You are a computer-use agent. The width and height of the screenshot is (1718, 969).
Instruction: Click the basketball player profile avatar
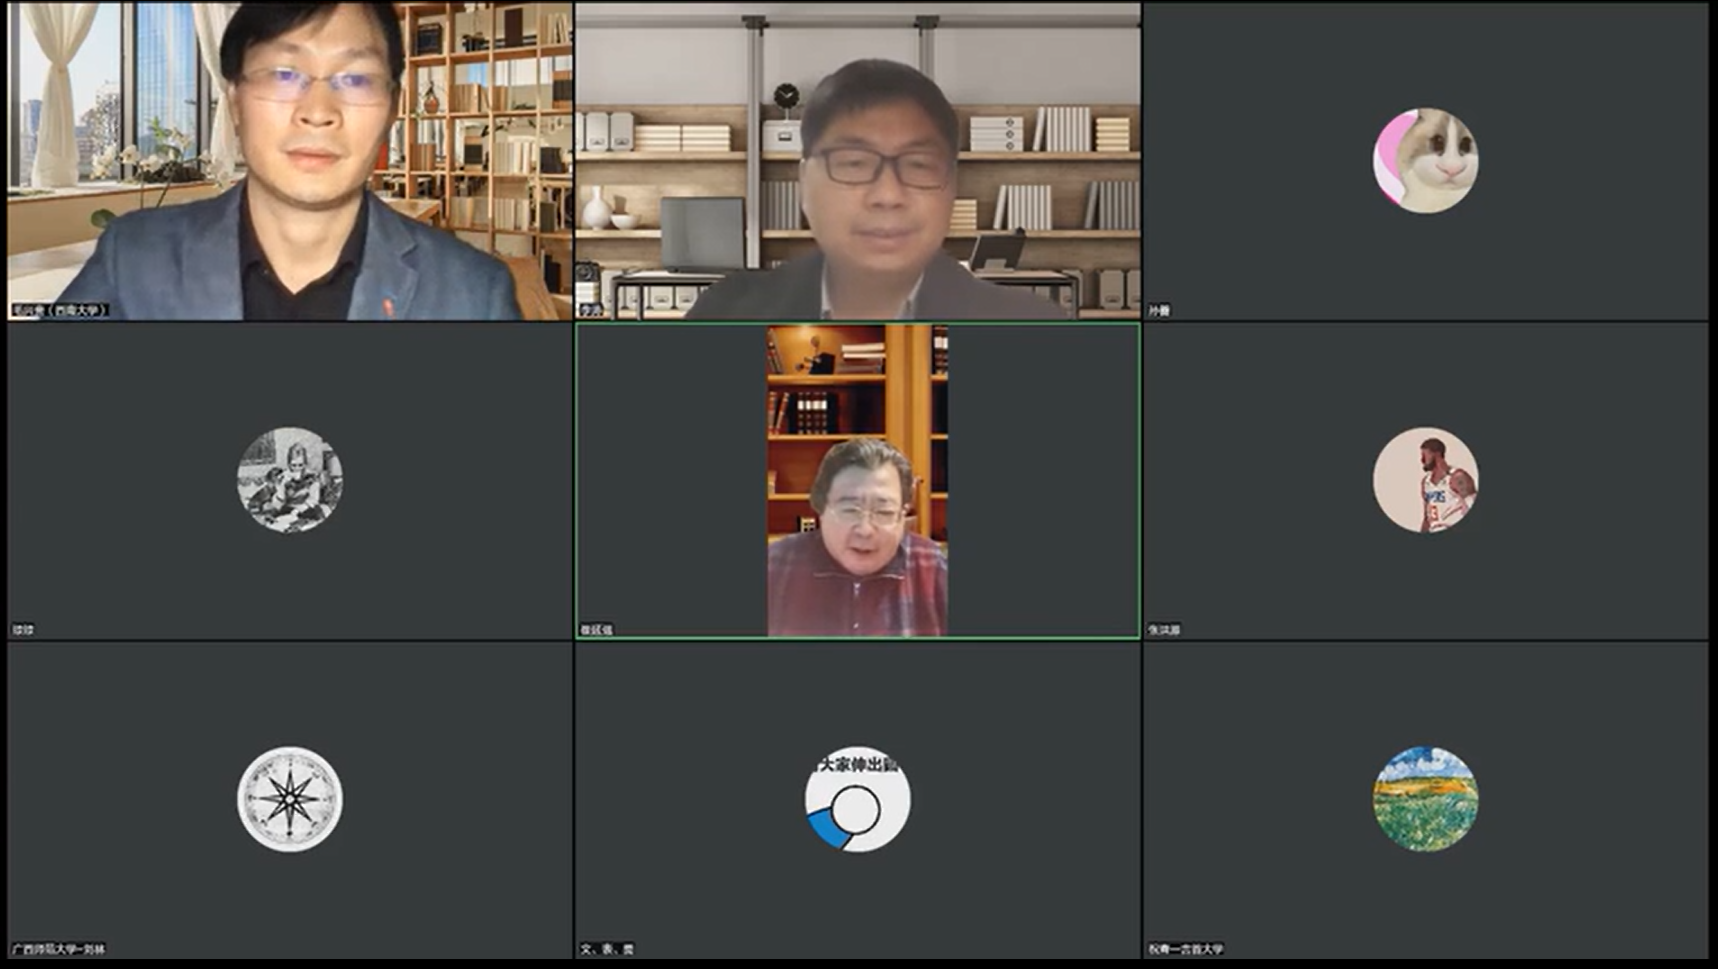[1425, 479]
